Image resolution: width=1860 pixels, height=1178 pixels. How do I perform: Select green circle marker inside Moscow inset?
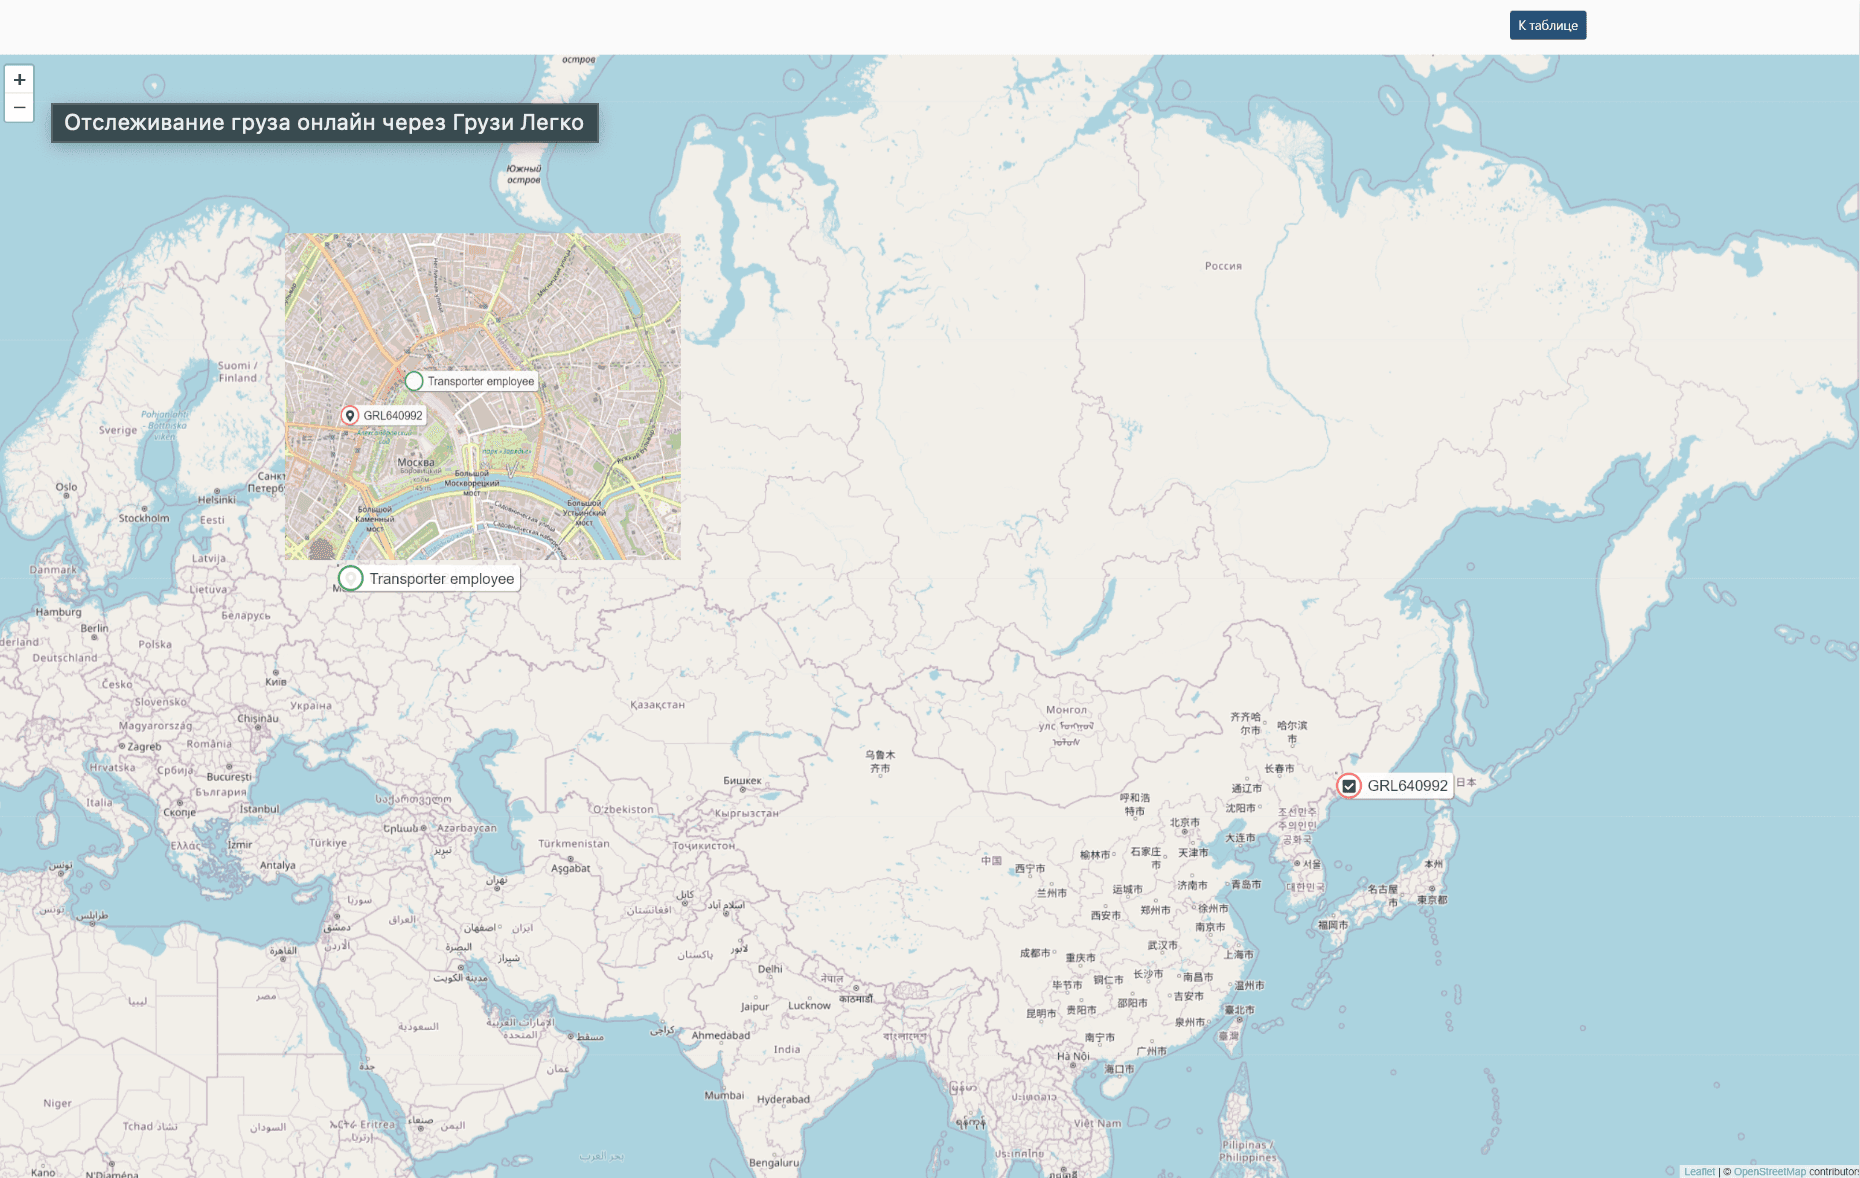coord(414,381)
